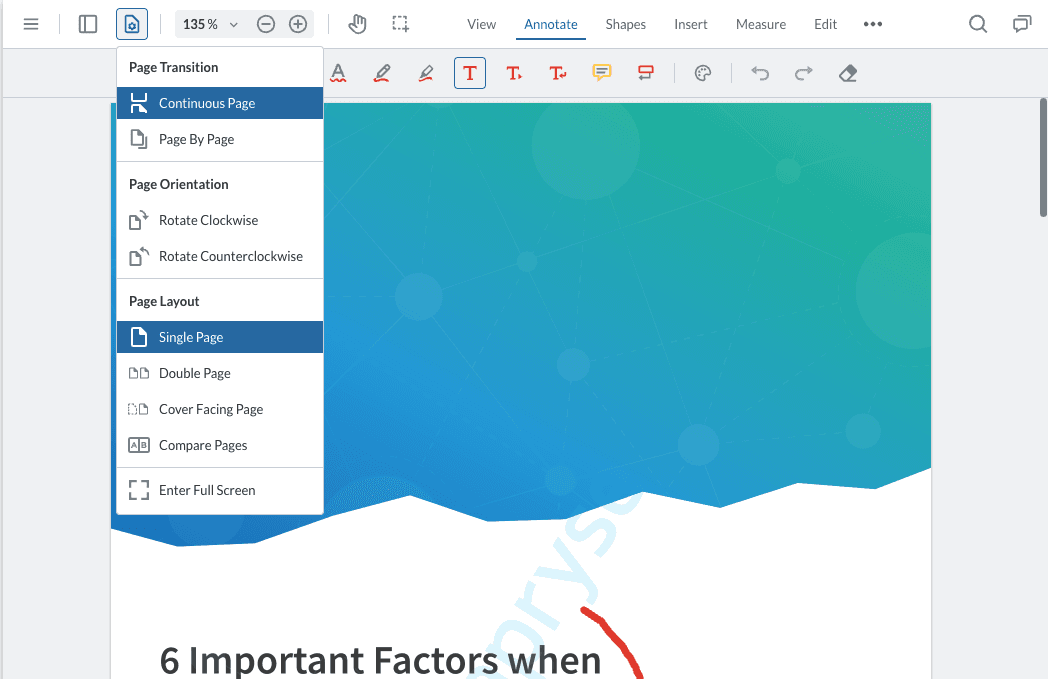Select the free text T tool
Screen dimensions: 1048x679
(470, 73)
